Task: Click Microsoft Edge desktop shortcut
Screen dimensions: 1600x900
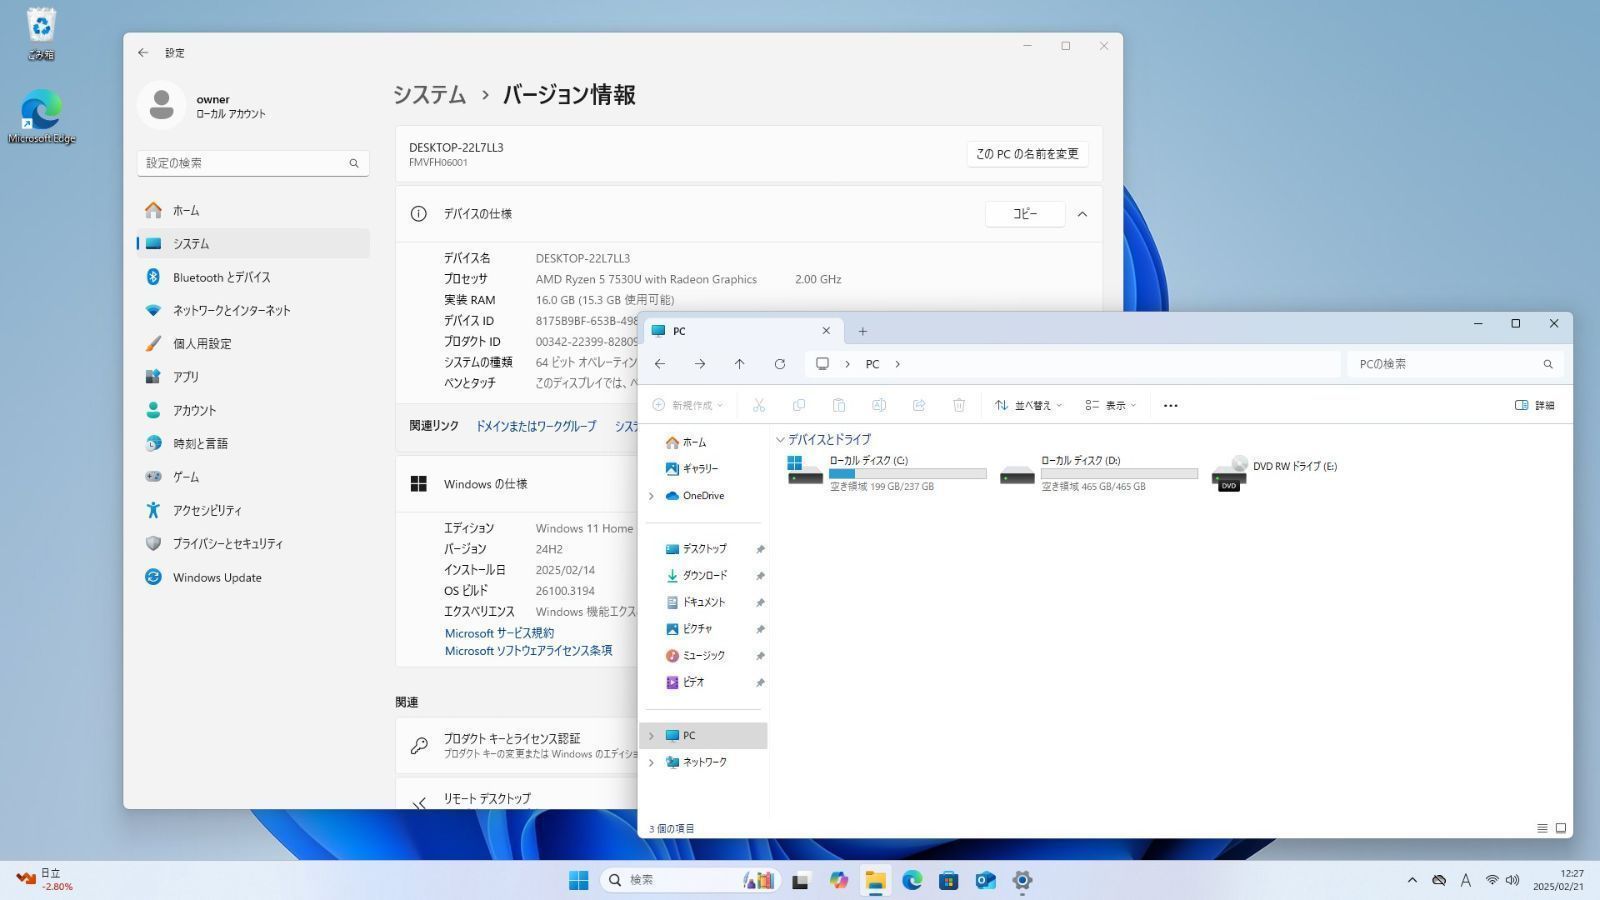Action: point(41,116)
